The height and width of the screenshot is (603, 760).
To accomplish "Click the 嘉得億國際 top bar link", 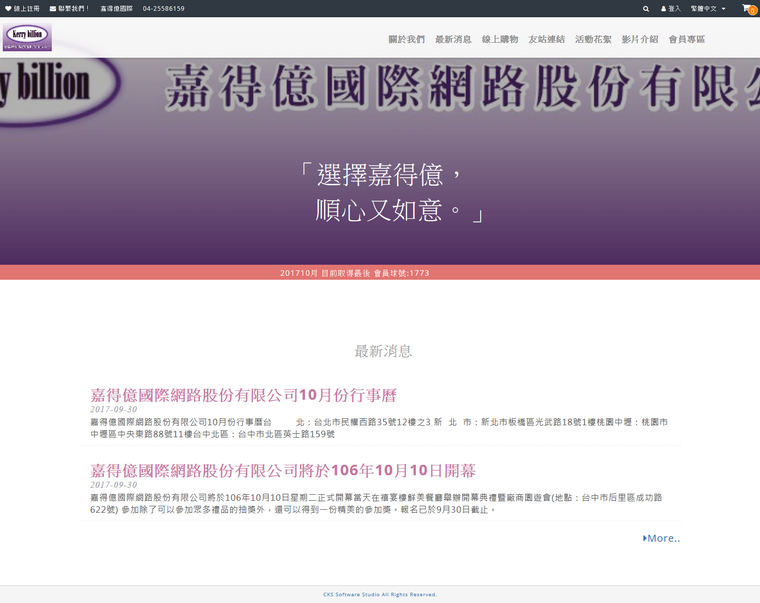I will tap(116, 9).
